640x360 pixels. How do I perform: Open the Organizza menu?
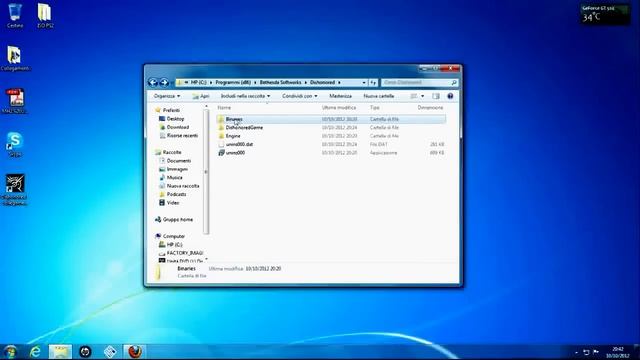(x=167, y=96)
